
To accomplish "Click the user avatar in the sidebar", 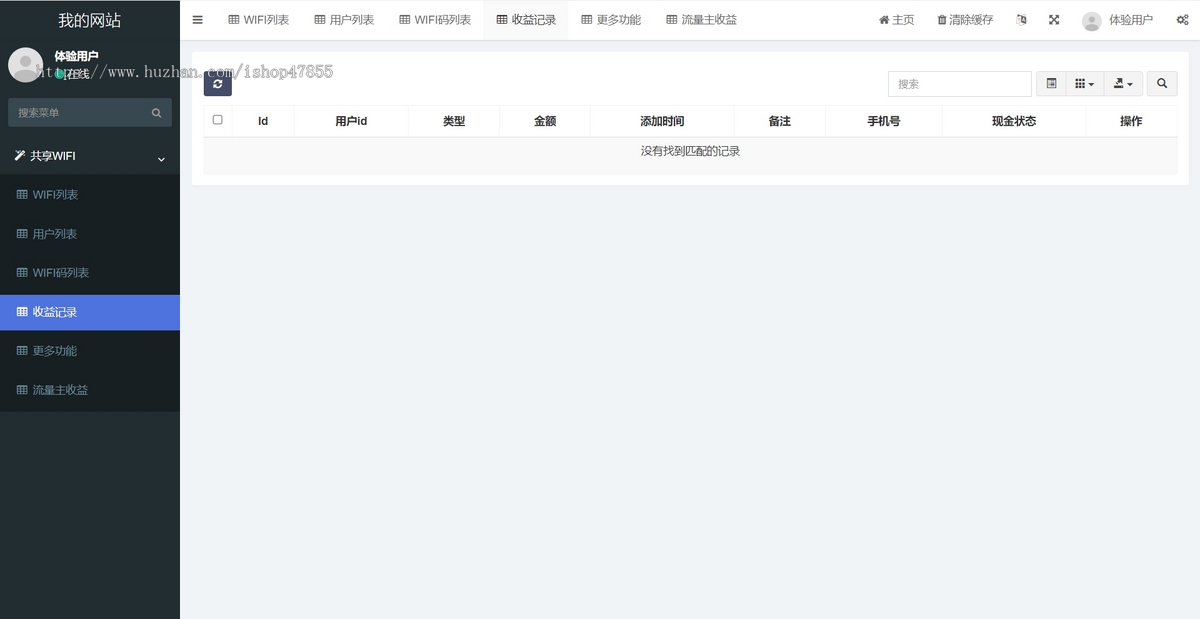I will click(25, 65).
